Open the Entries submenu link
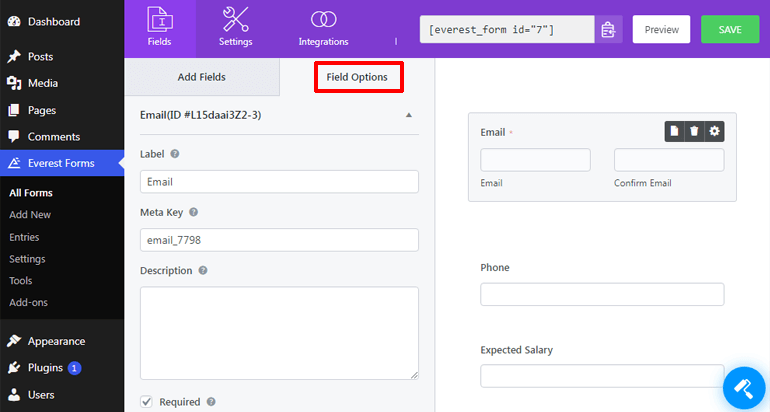This screenshot has height=412, width=770. click(x=24, y=237)
